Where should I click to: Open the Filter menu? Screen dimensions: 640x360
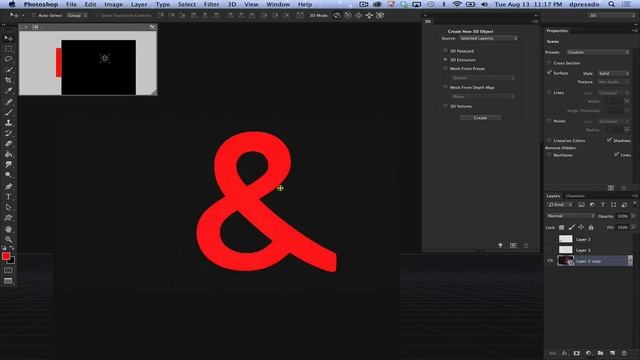211,4
